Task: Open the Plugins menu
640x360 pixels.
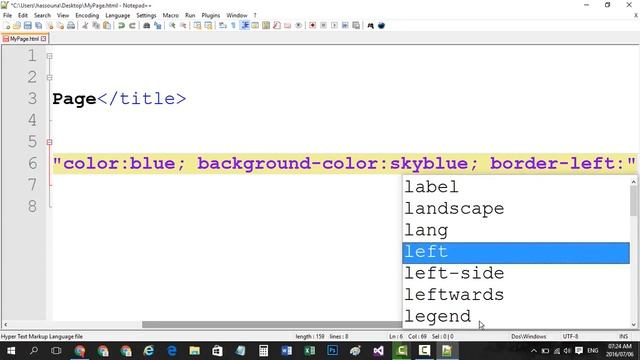Action: tap(211, 15)
